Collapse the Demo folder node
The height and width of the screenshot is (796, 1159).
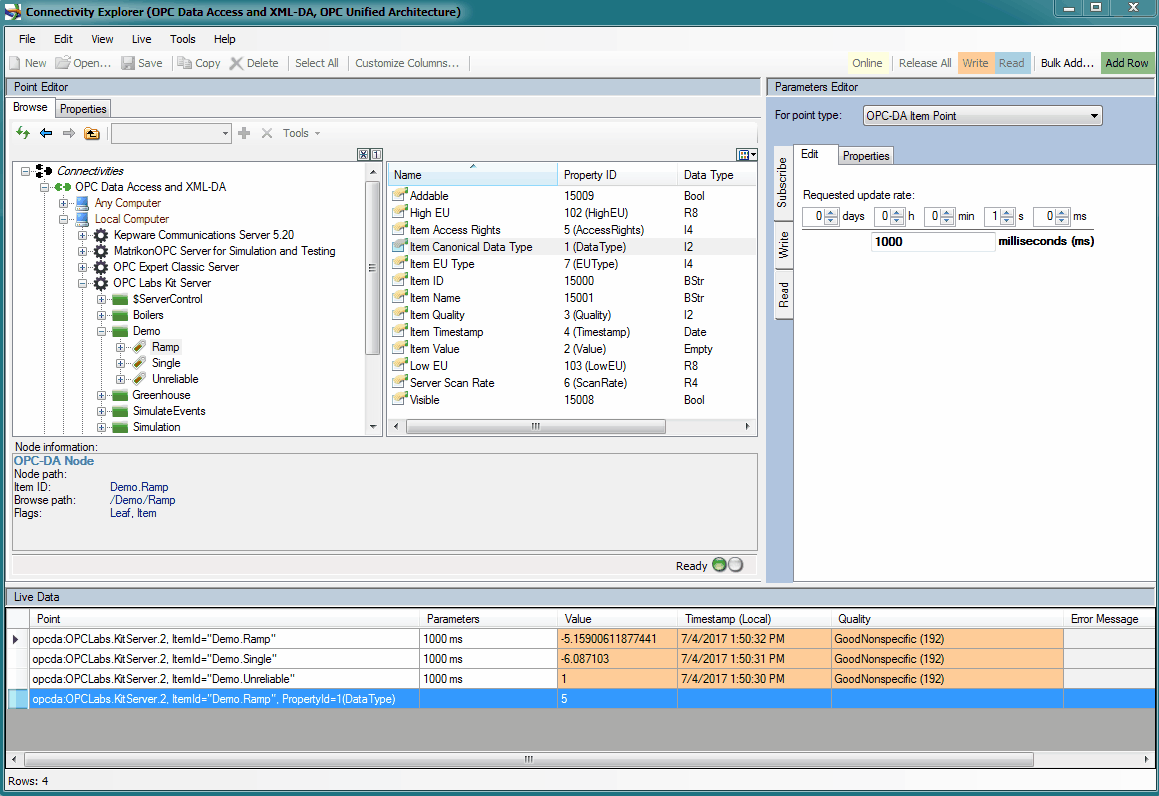pyautogui.click(x=102, y=331)
